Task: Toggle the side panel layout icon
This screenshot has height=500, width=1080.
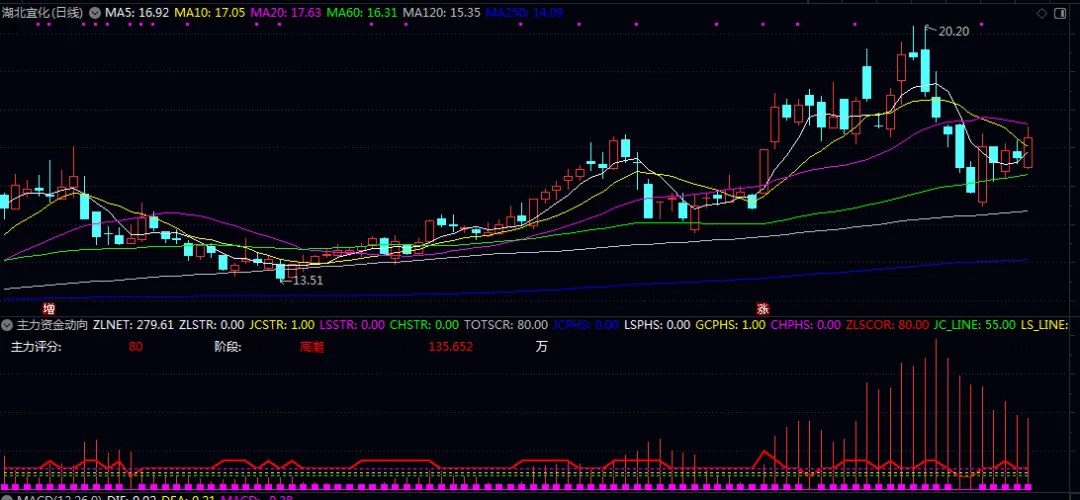Action: point(1059,13)
